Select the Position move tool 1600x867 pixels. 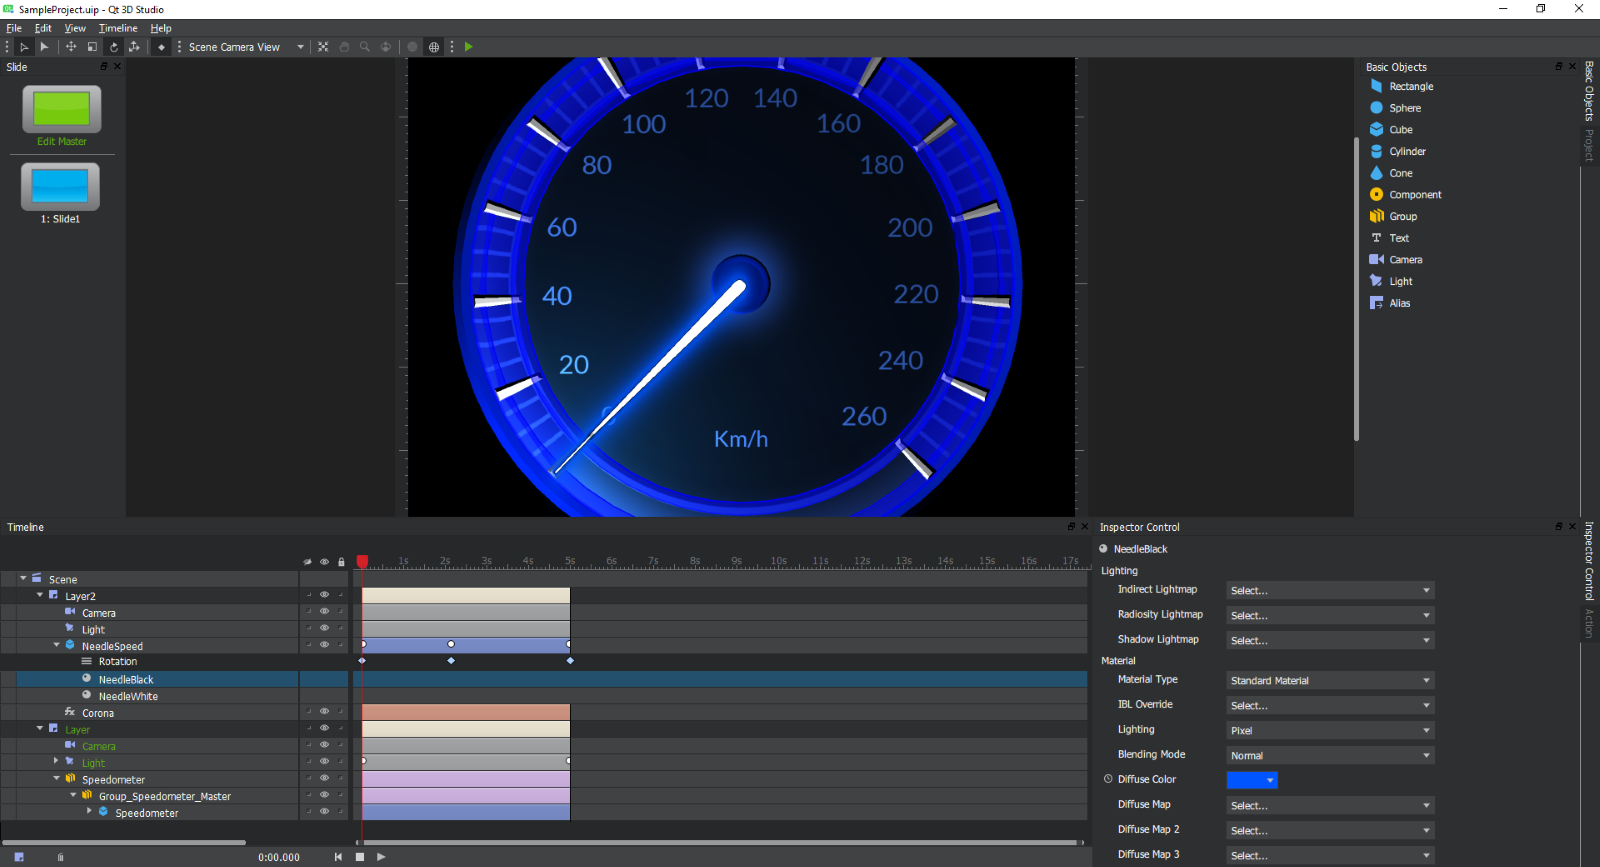[x=71, y=47]
